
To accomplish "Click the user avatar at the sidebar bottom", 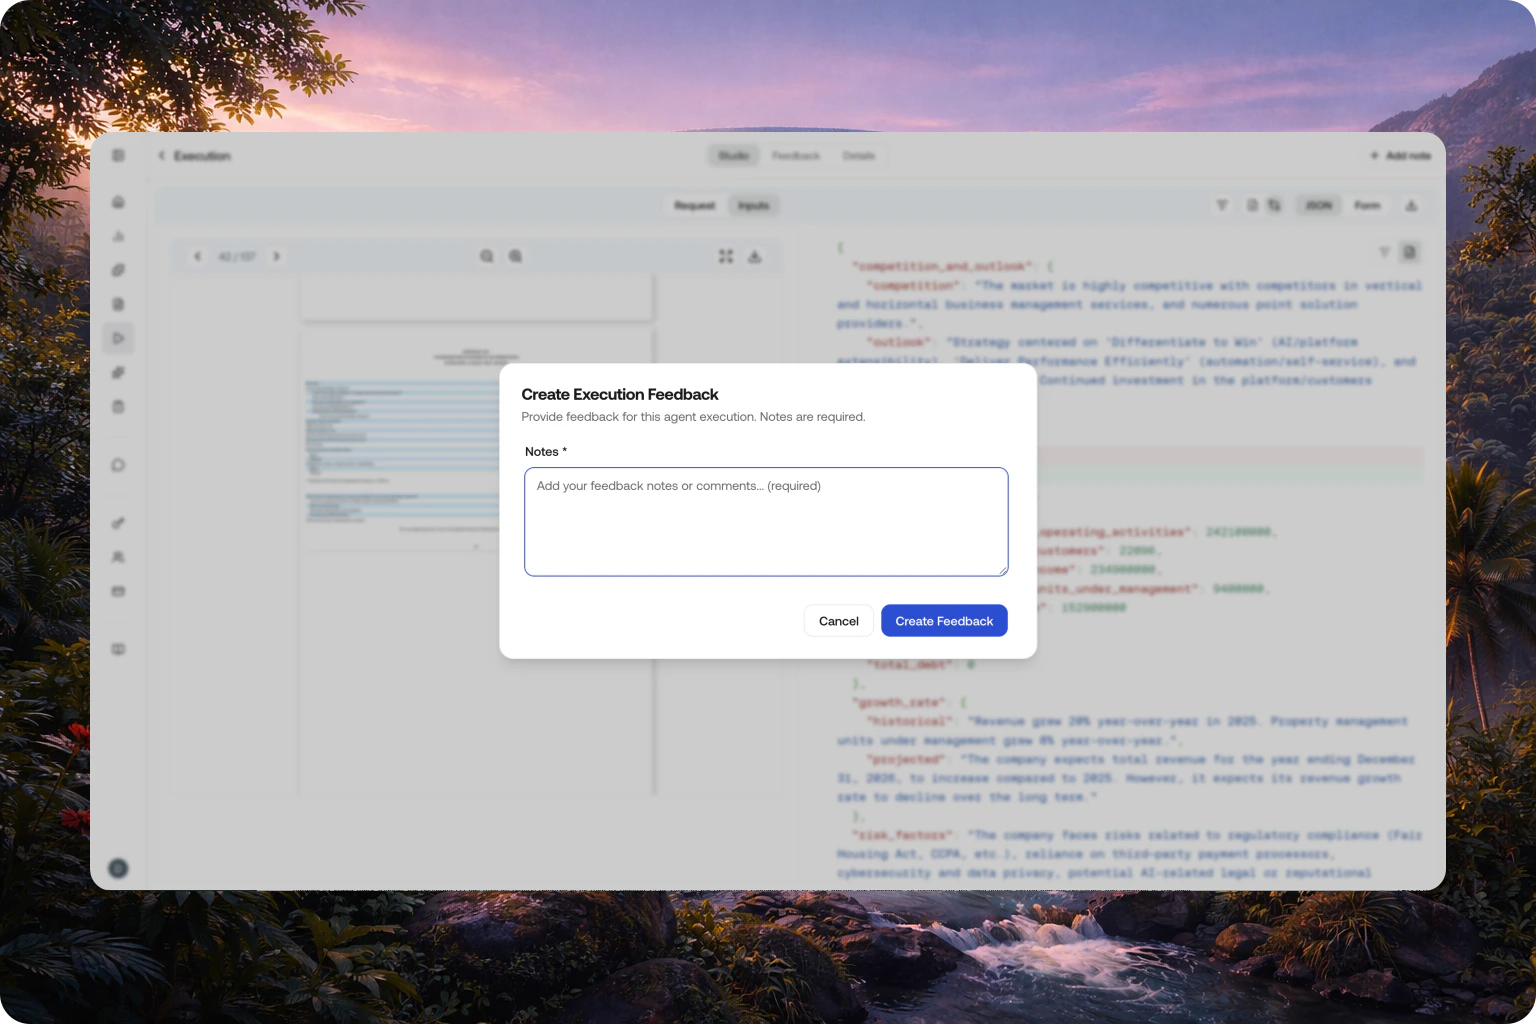I will pos(118,868).
